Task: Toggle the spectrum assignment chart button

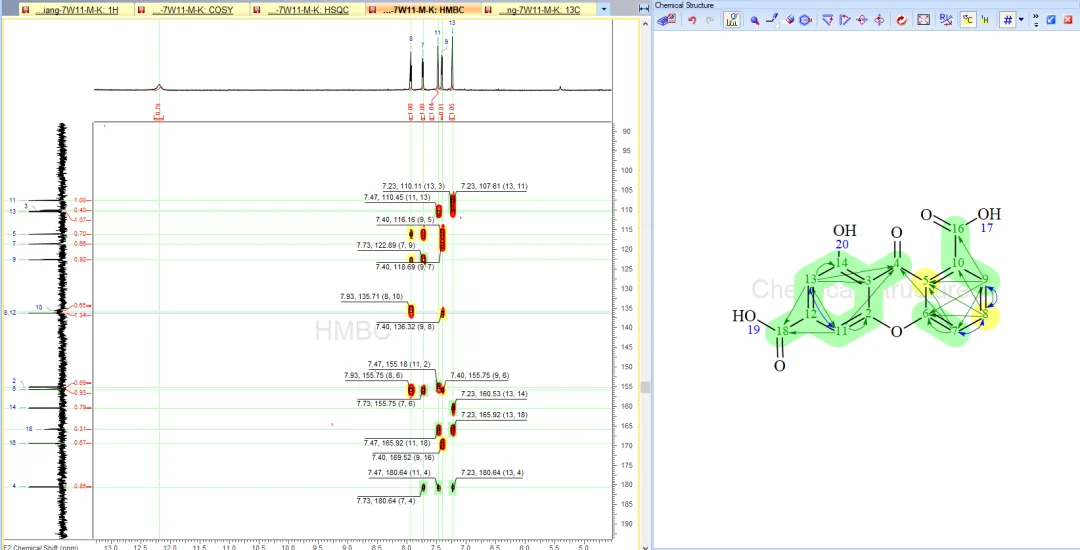Action: pyautogui.click(x=731, y=20)
